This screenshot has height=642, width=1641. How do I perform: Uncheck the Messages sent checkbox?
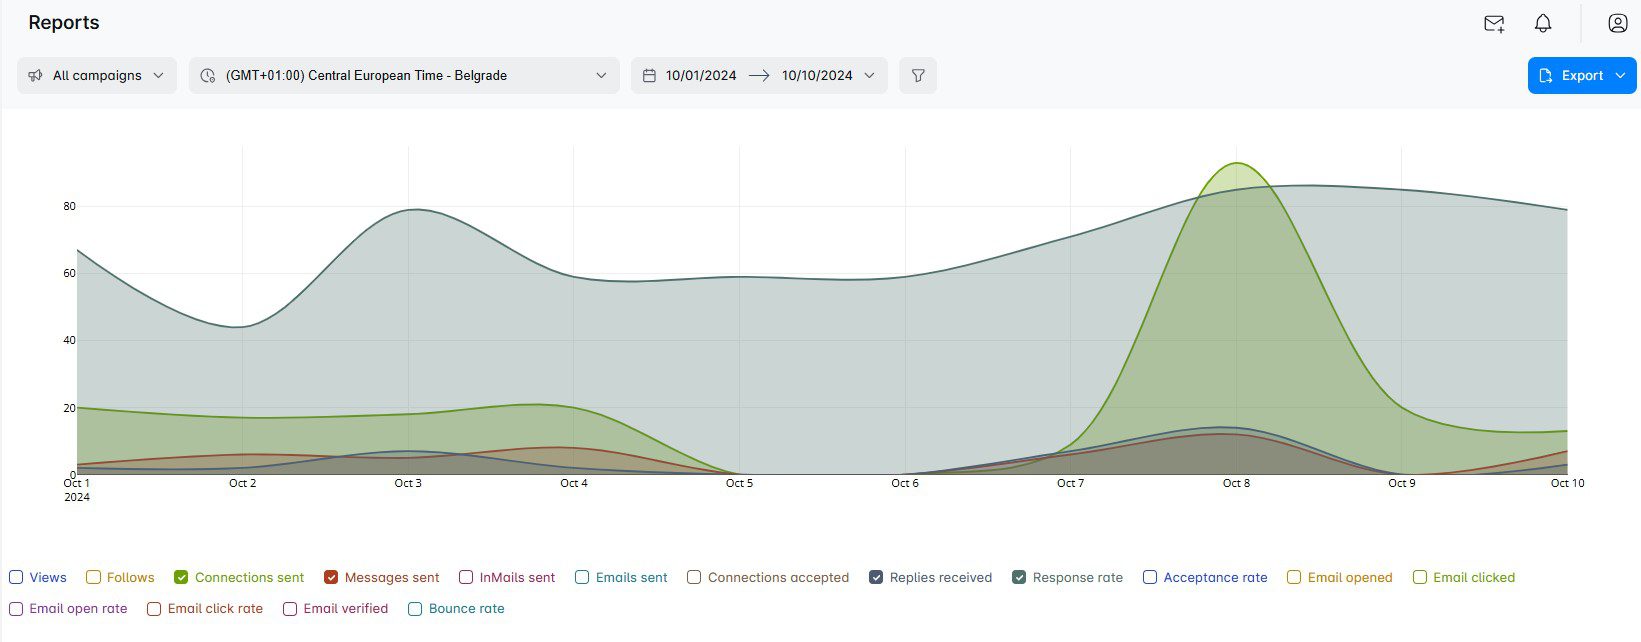tap(331, 577)
